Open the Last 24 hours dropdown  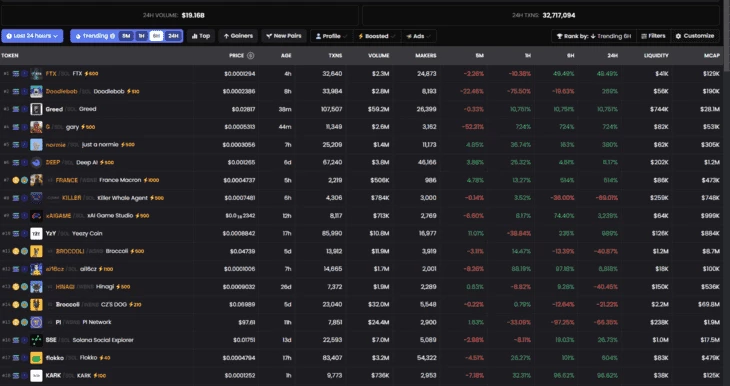(x=32, y=36)
